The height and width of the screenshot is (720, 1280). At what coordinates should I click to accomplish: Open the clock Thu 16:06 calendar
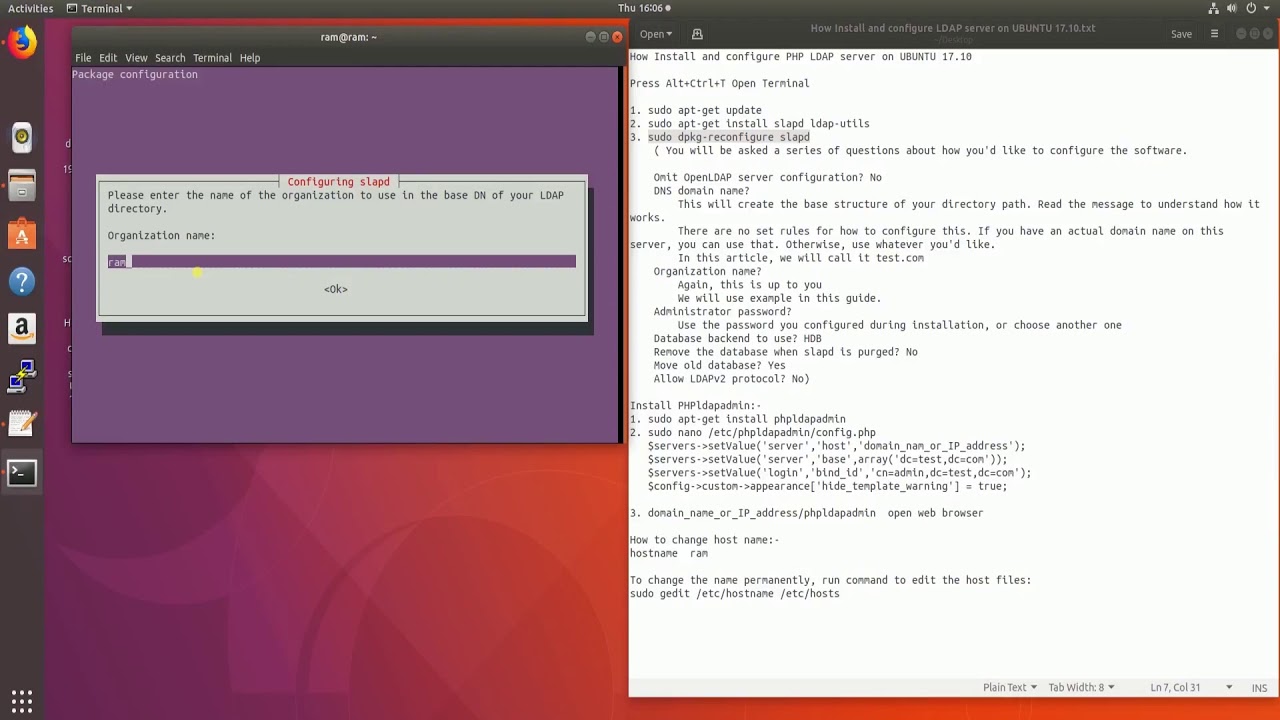(642, 8)
